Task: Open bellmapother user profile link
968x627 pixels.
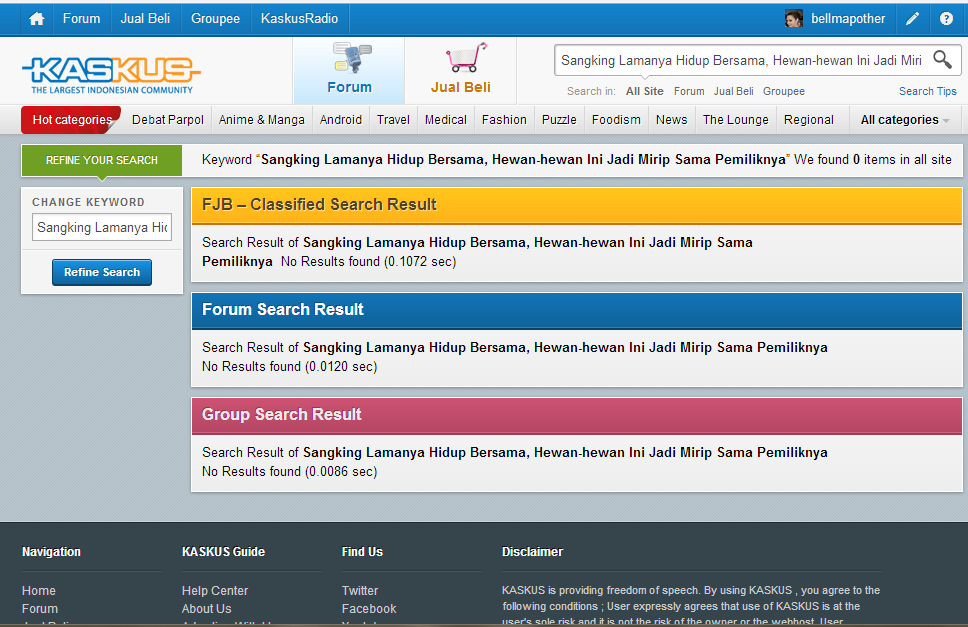Action: (x=848, y=19)
